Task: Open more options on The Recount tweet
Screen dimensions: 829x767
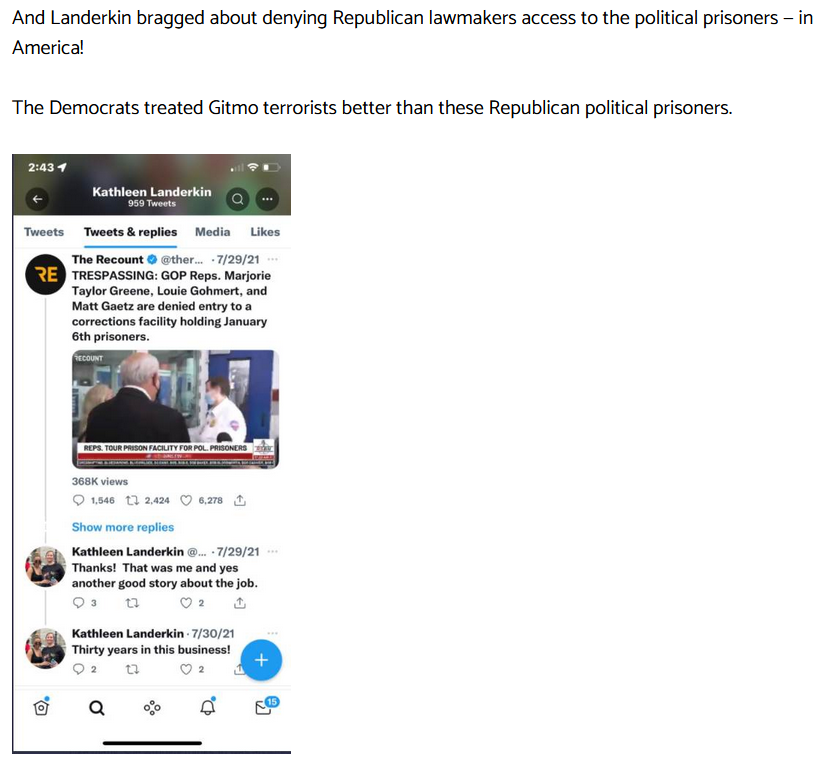Action: coord(273,259)
